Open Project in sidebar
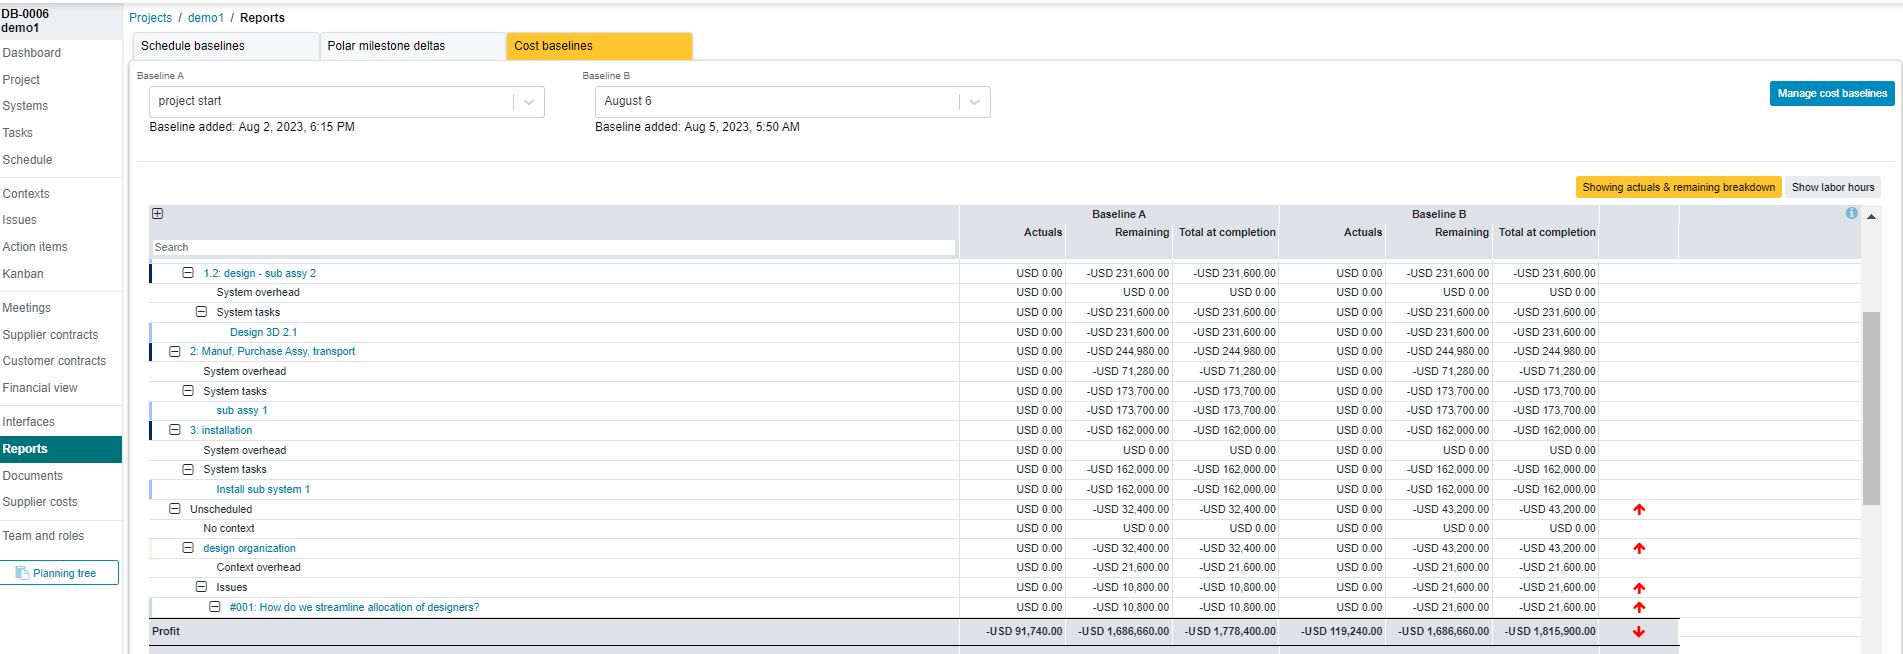This screenshot has height=654, width=1903. (x=21, y=80)
